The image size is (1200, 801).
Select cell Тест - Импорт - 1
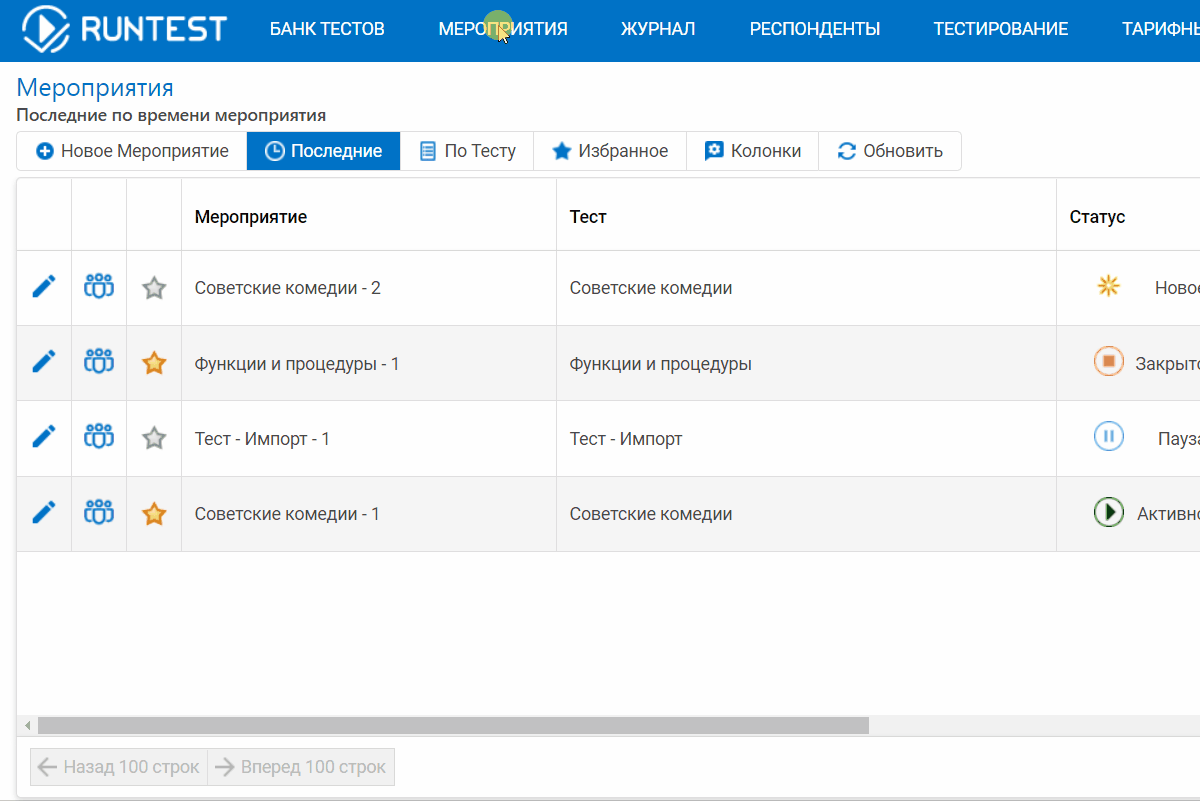click(x=368, y=438)
